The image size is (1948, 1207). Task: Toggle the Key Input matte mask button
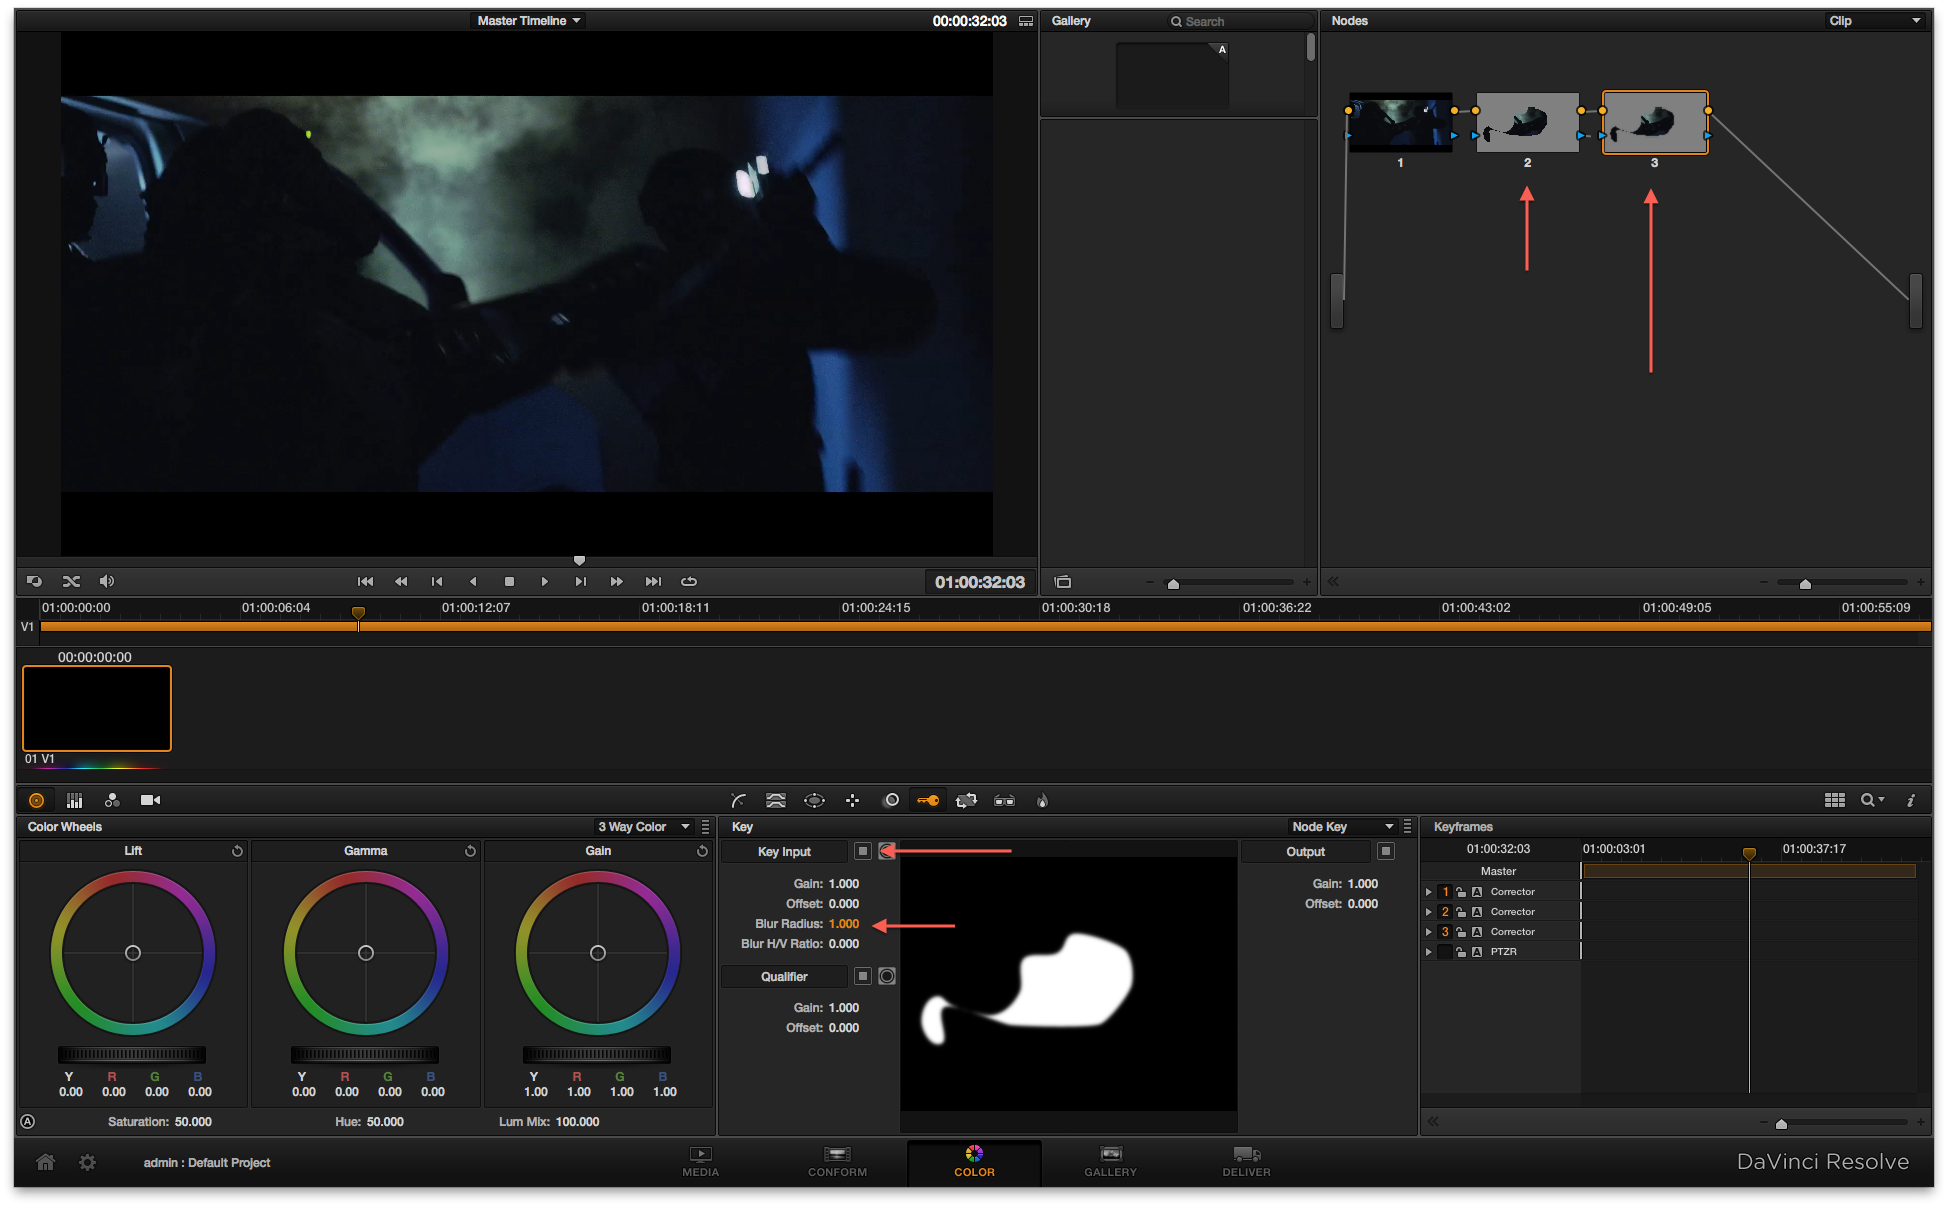(x=887, y=851)
